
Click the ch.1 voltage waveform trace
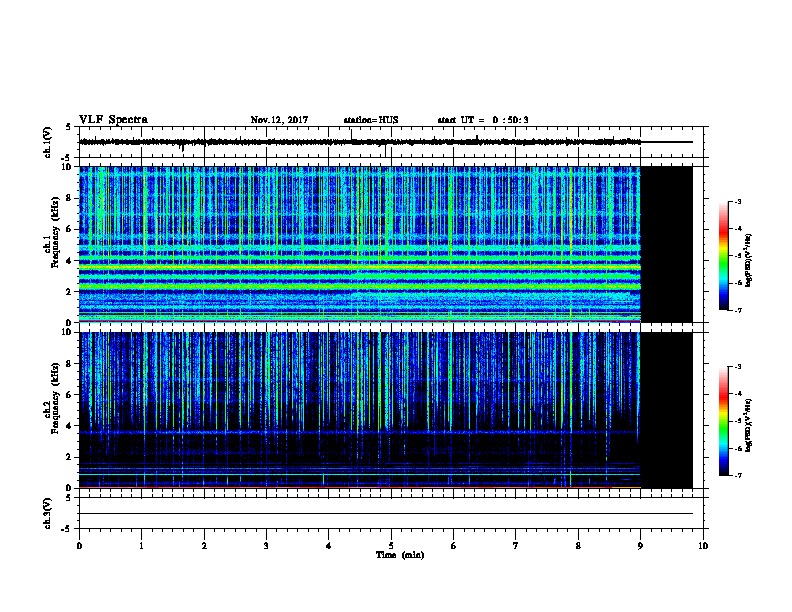(360, 142)
